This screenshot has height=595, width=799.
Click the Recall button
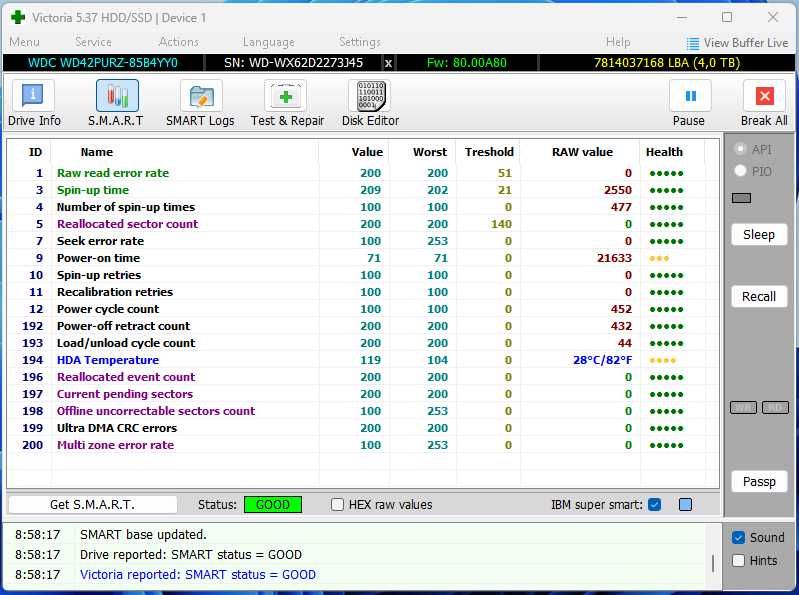(759, 296)
